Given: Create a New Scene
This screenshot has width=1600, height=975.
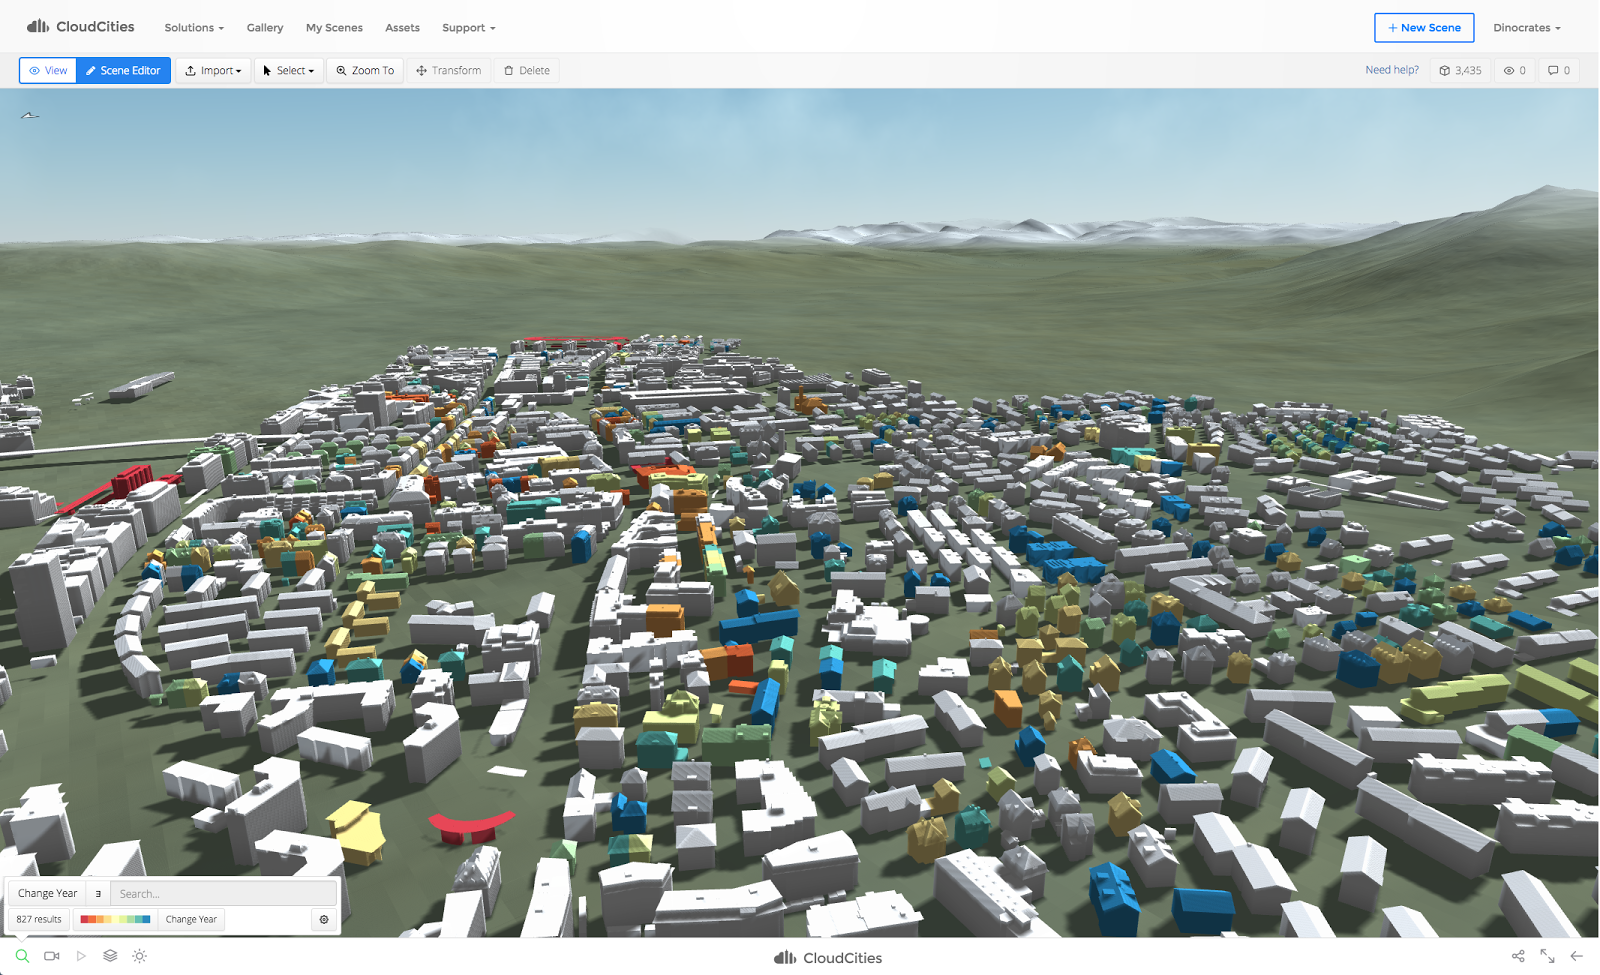Looking at the screenshot, I should click(1424, 27).
